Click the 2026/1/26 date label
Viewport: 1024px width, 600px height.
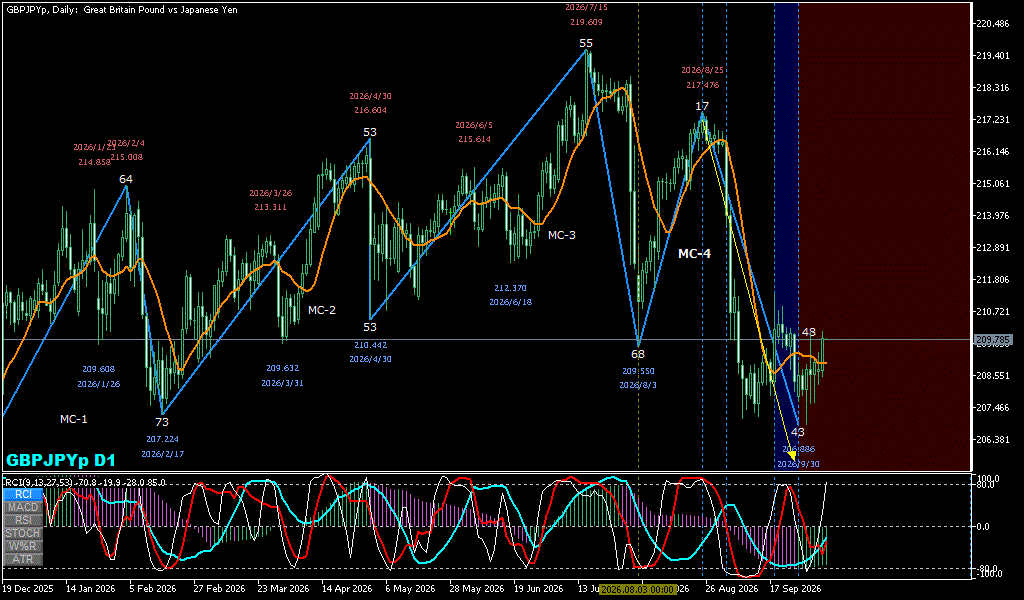pos(99,384)
